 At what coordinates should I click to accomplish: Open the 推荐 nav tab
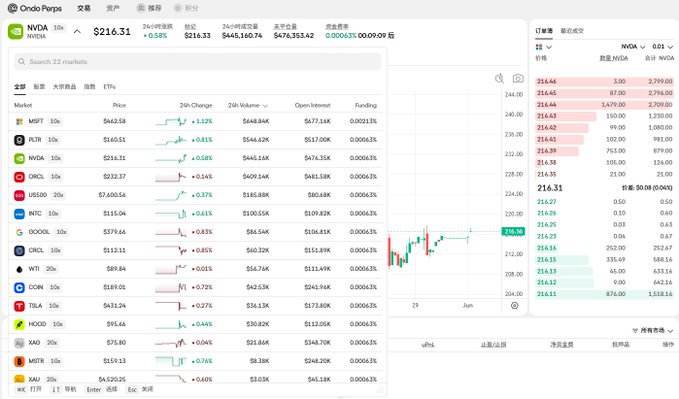[x=149, y=8]
